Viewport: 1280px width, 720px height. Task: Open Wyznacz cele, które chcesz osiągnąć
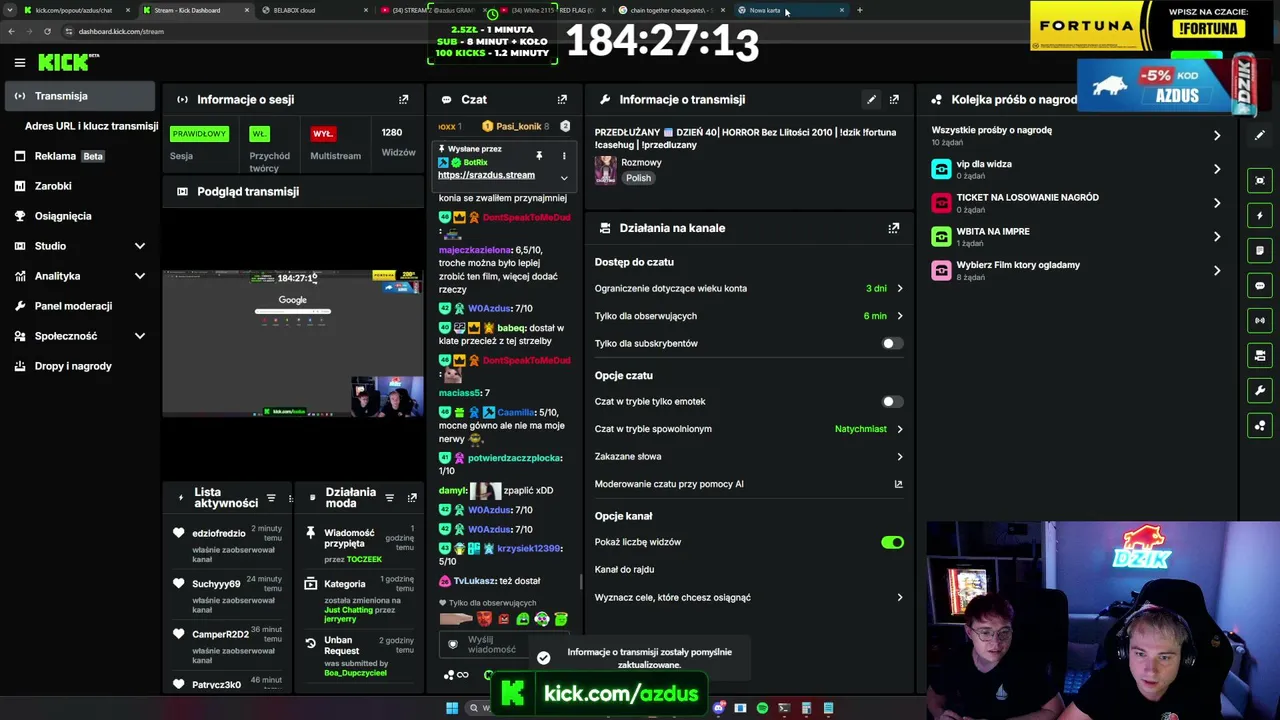(749, 598)
